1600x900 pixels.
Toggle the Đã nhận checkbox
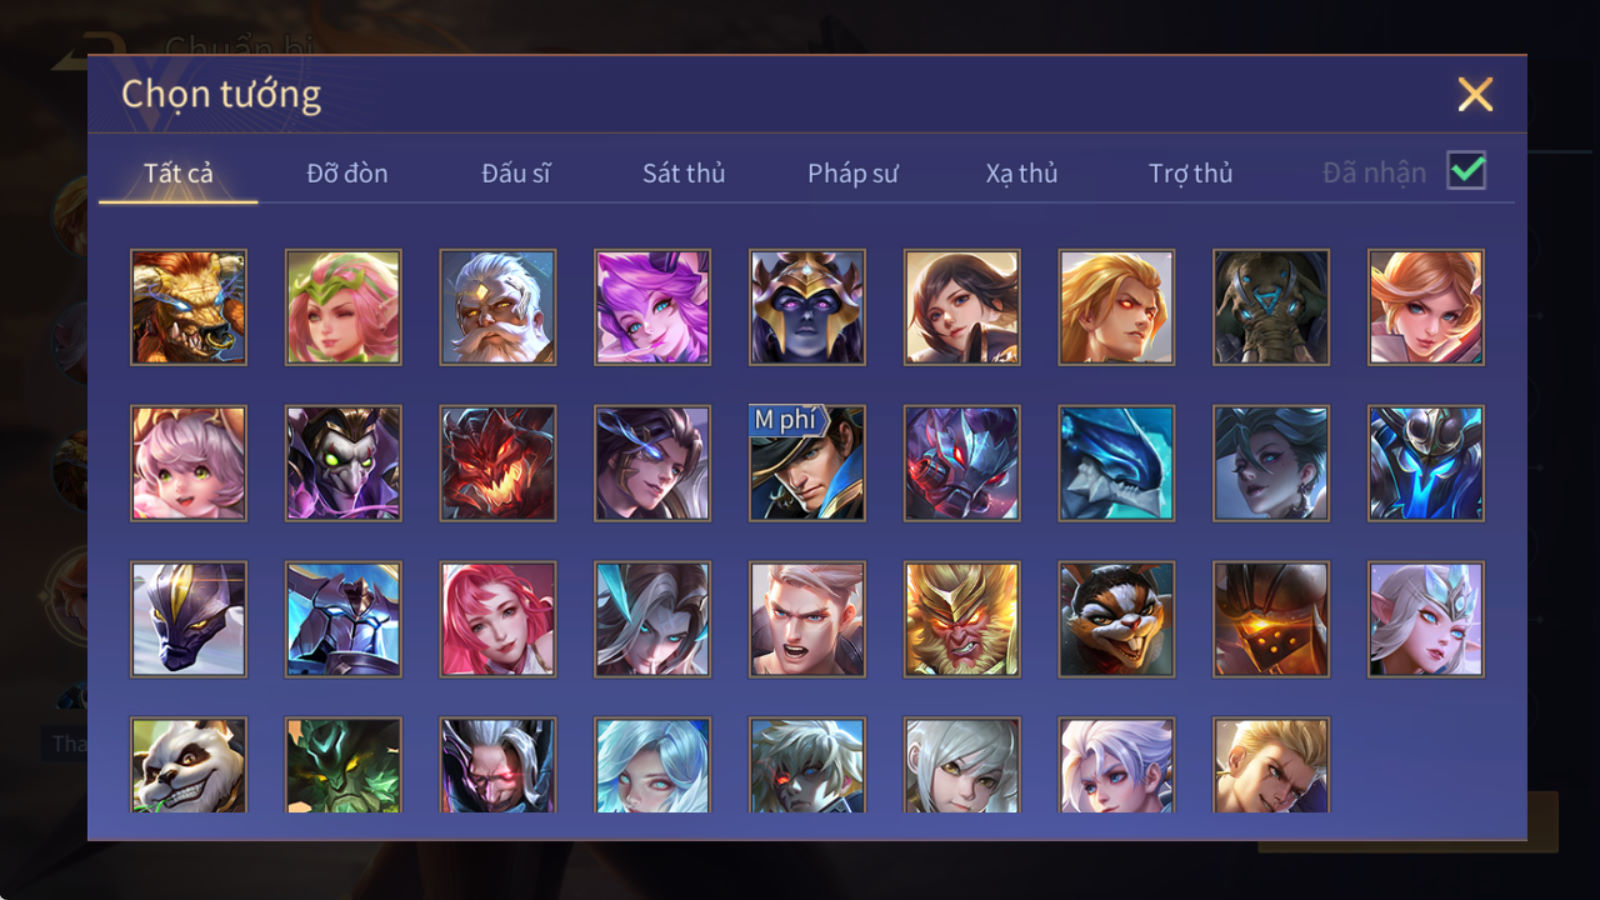[x=1466, y=171]
